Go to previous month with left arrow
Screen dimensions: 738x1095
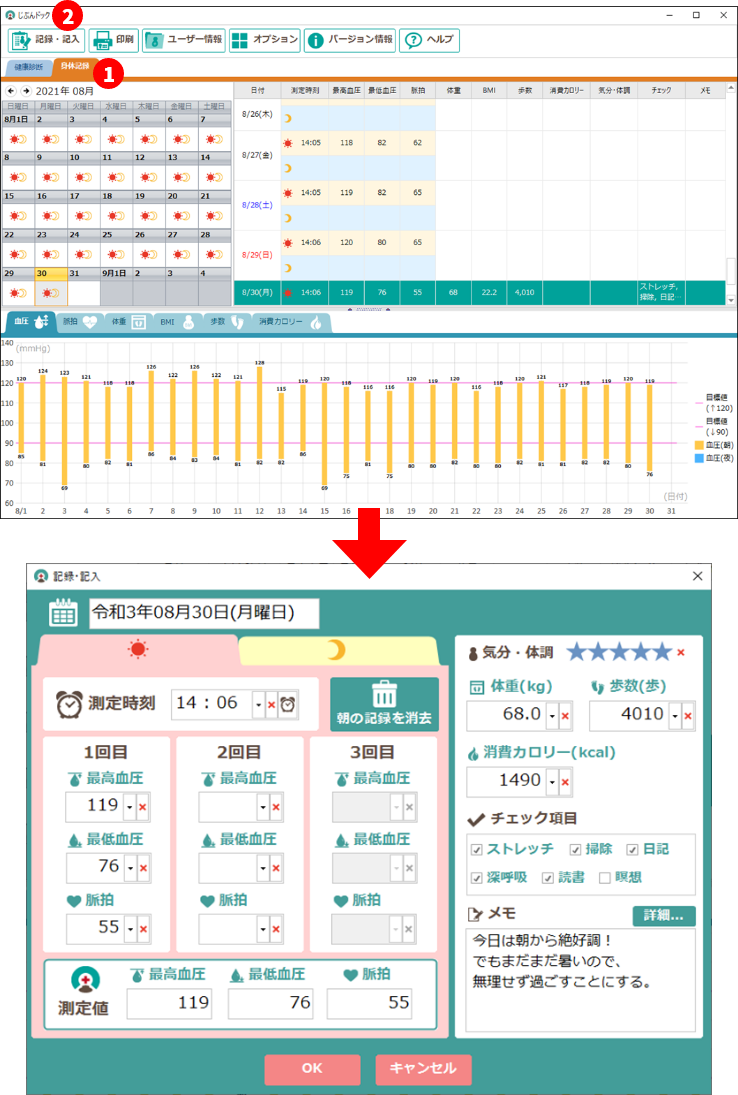(10, 91)
